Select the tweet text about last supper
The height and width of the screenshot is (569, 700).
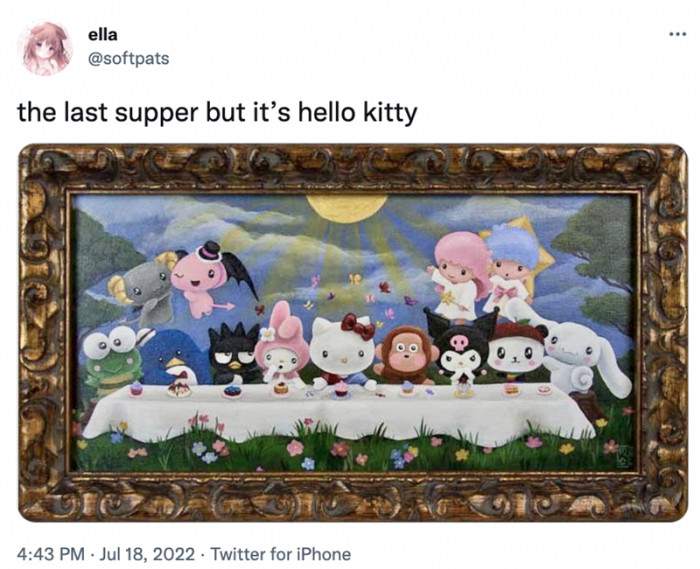[217, 112]
